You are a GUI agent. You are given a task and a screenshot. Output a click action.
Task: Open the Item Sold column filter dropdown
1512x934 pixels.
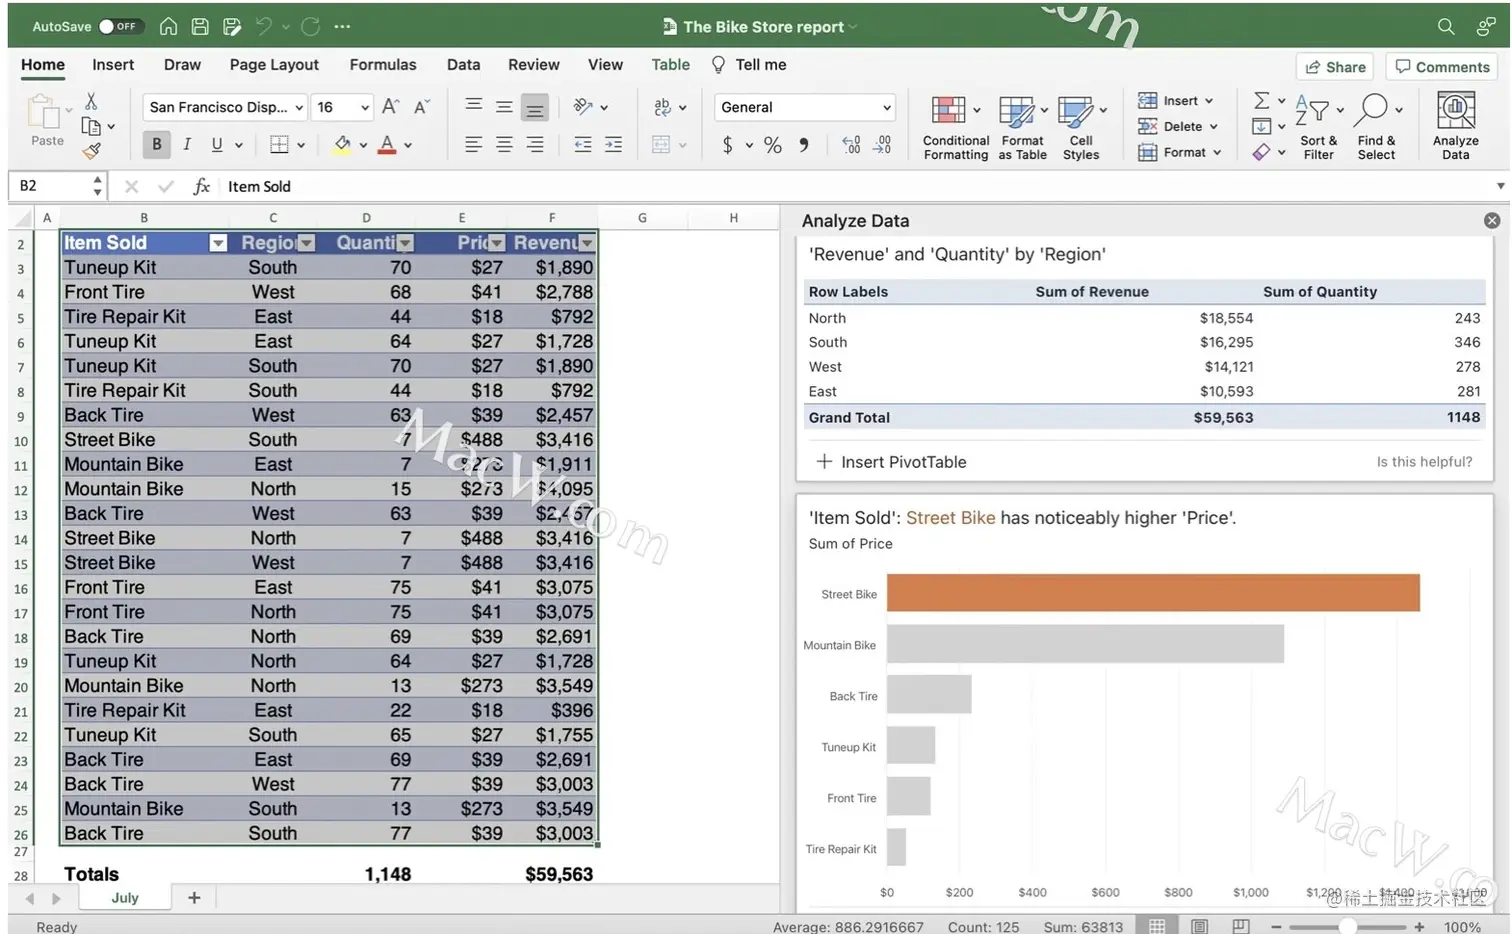pyautogui.click(x=218, y=243)
